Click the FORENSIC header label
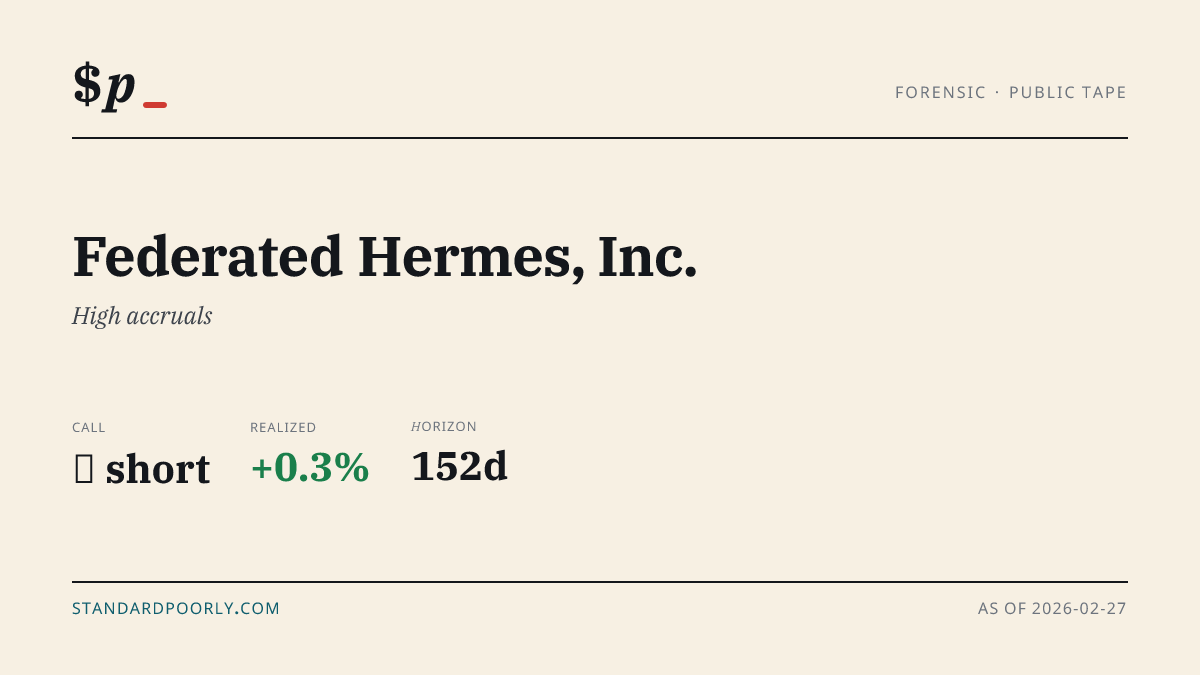This screenshot has width=1200, height=675. click(941, 92)
